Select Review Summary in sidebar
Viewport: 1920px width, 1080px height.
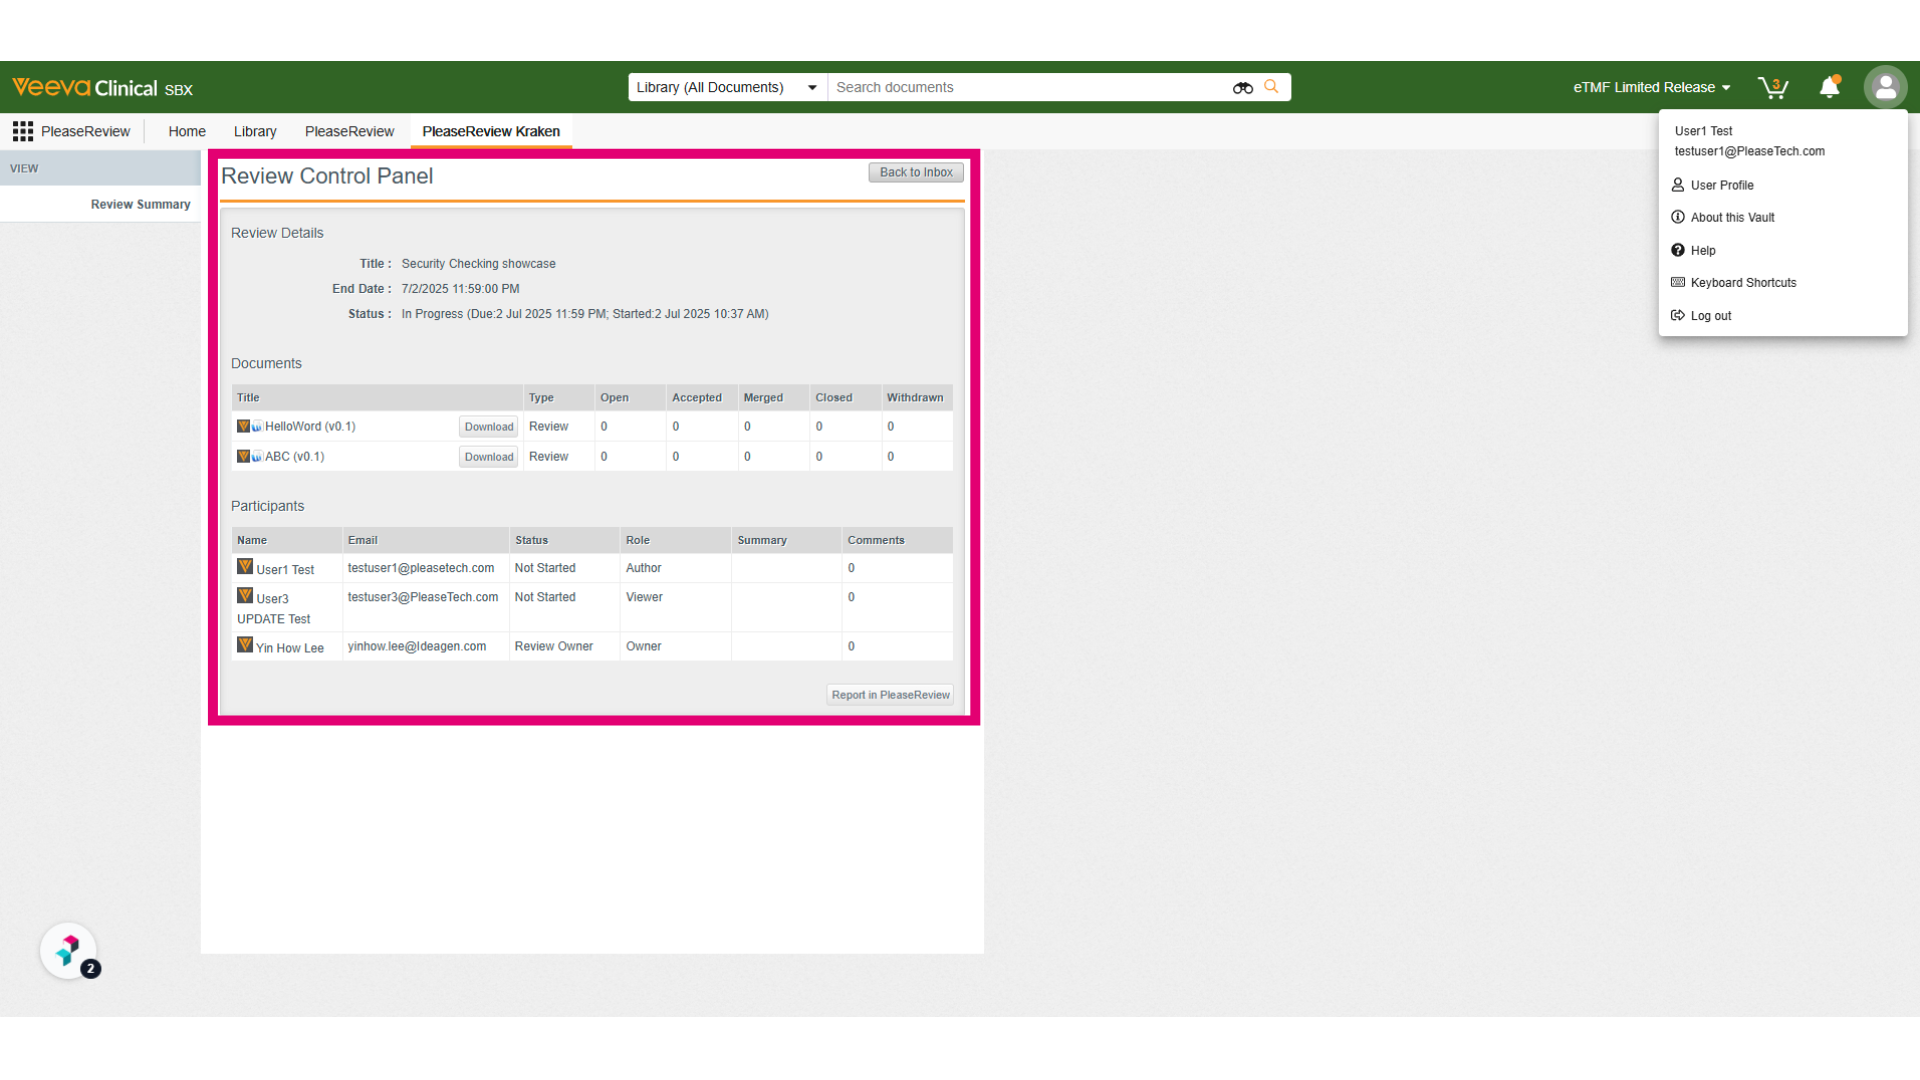pyautogui.click(x=140, y=204)
